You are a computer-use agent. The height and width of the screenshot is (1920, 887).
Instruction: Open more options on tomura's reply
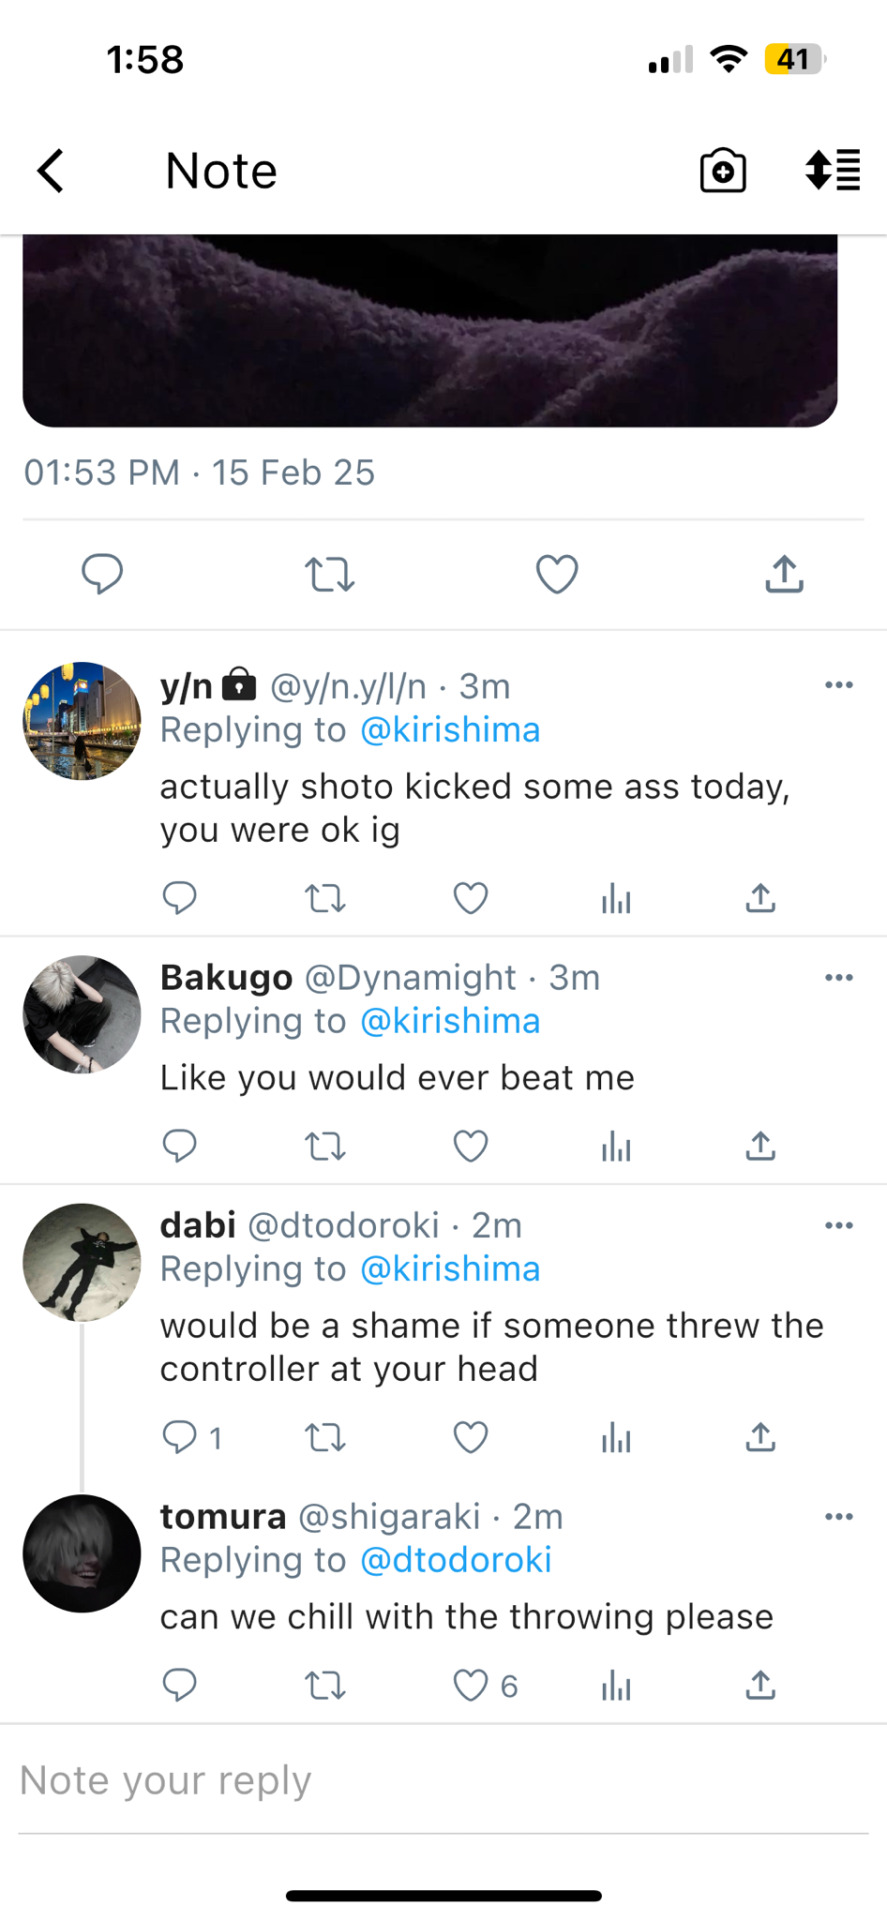[x=839, y=1516]
